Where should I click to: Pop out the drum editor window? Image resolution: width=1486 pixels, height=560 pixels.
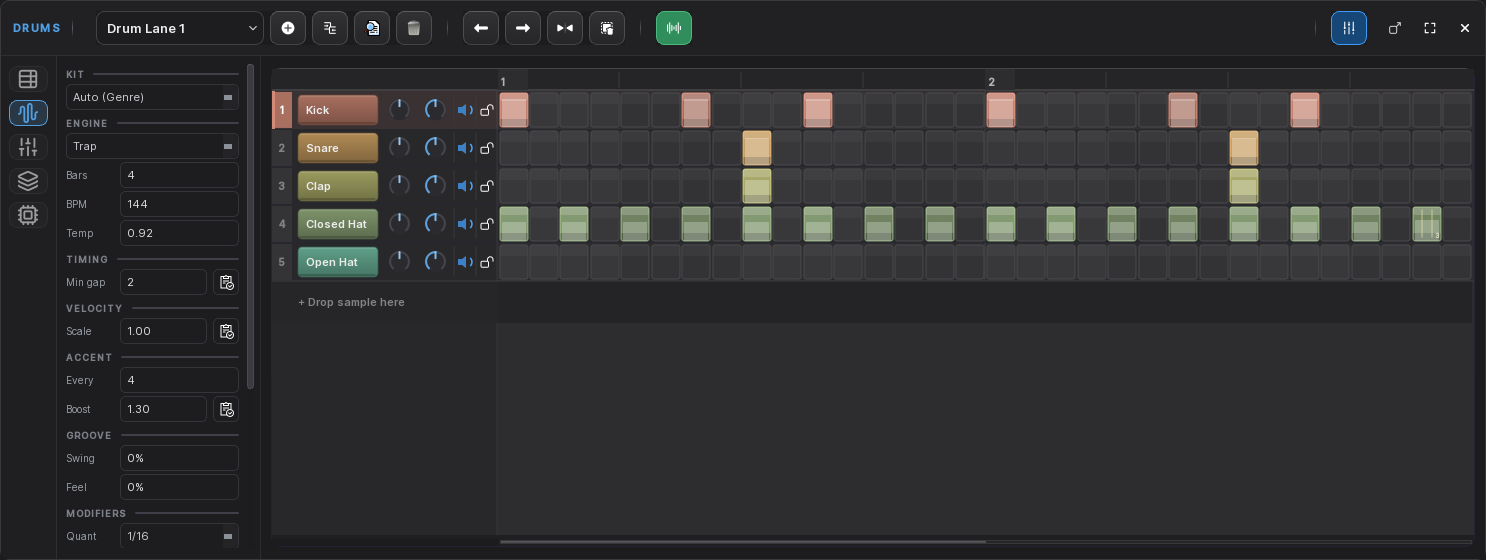(1395, 28)
